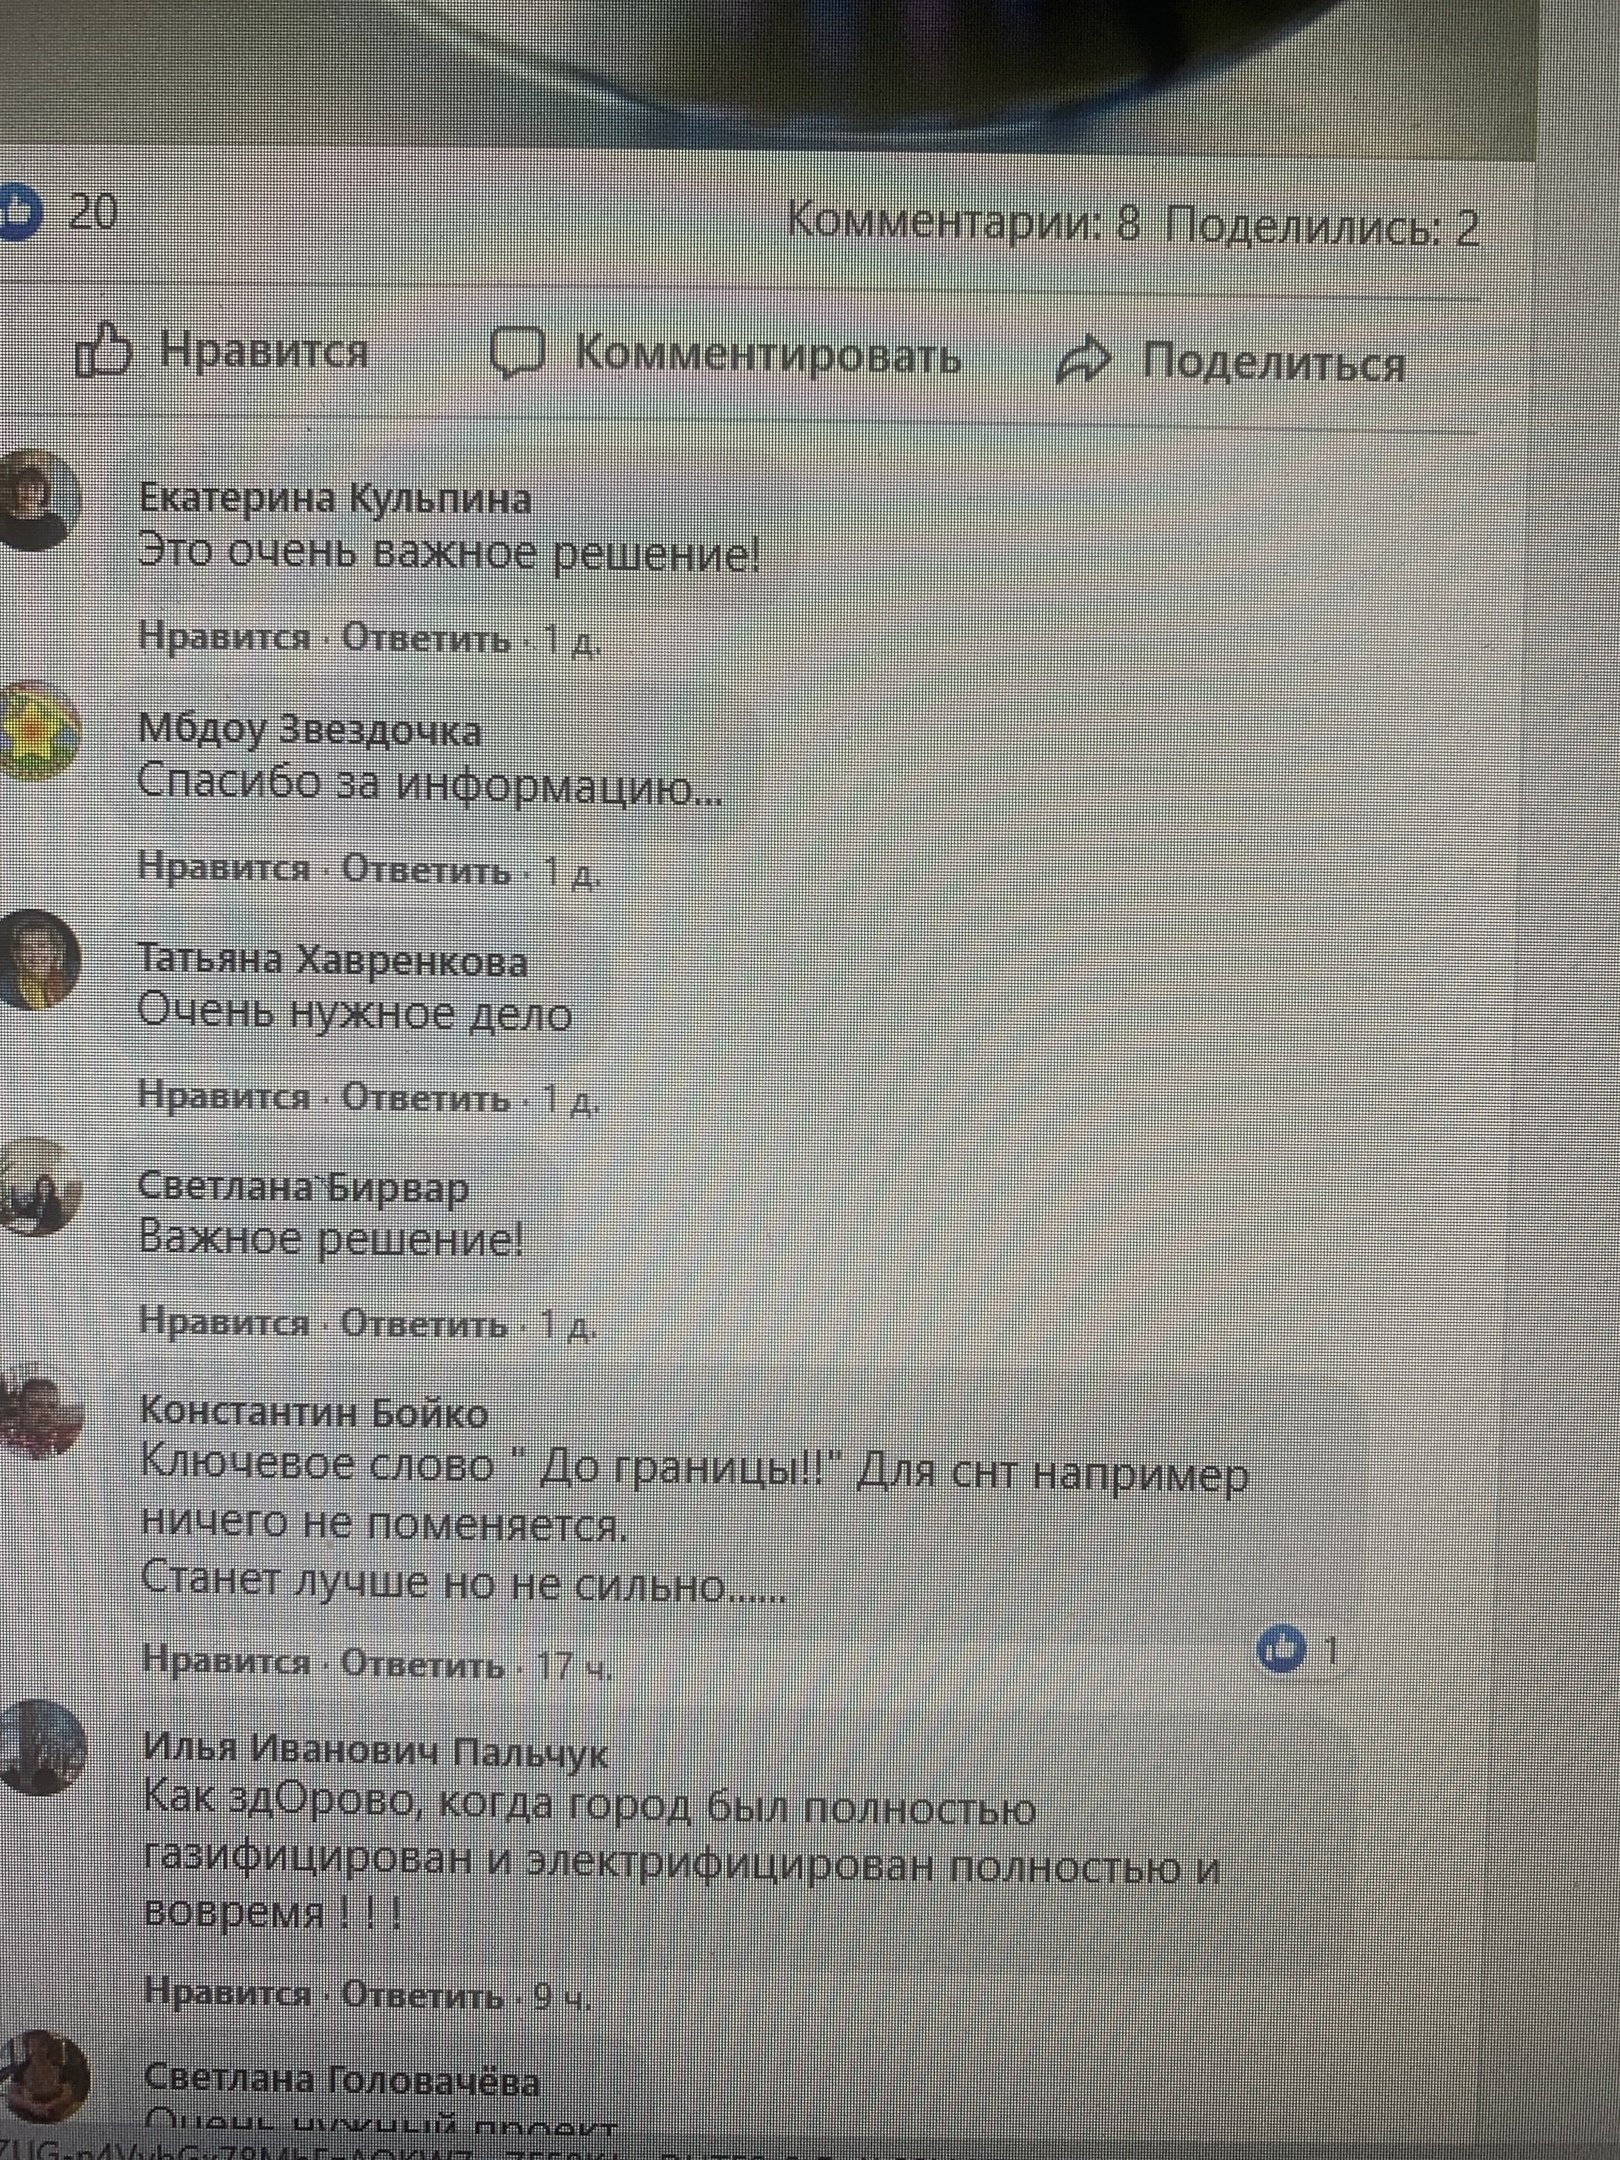Viewport: 1620px width, 2160px height.
Task: Like Мбдоу Звездочка's comment
Action: (x=225, y=867)
